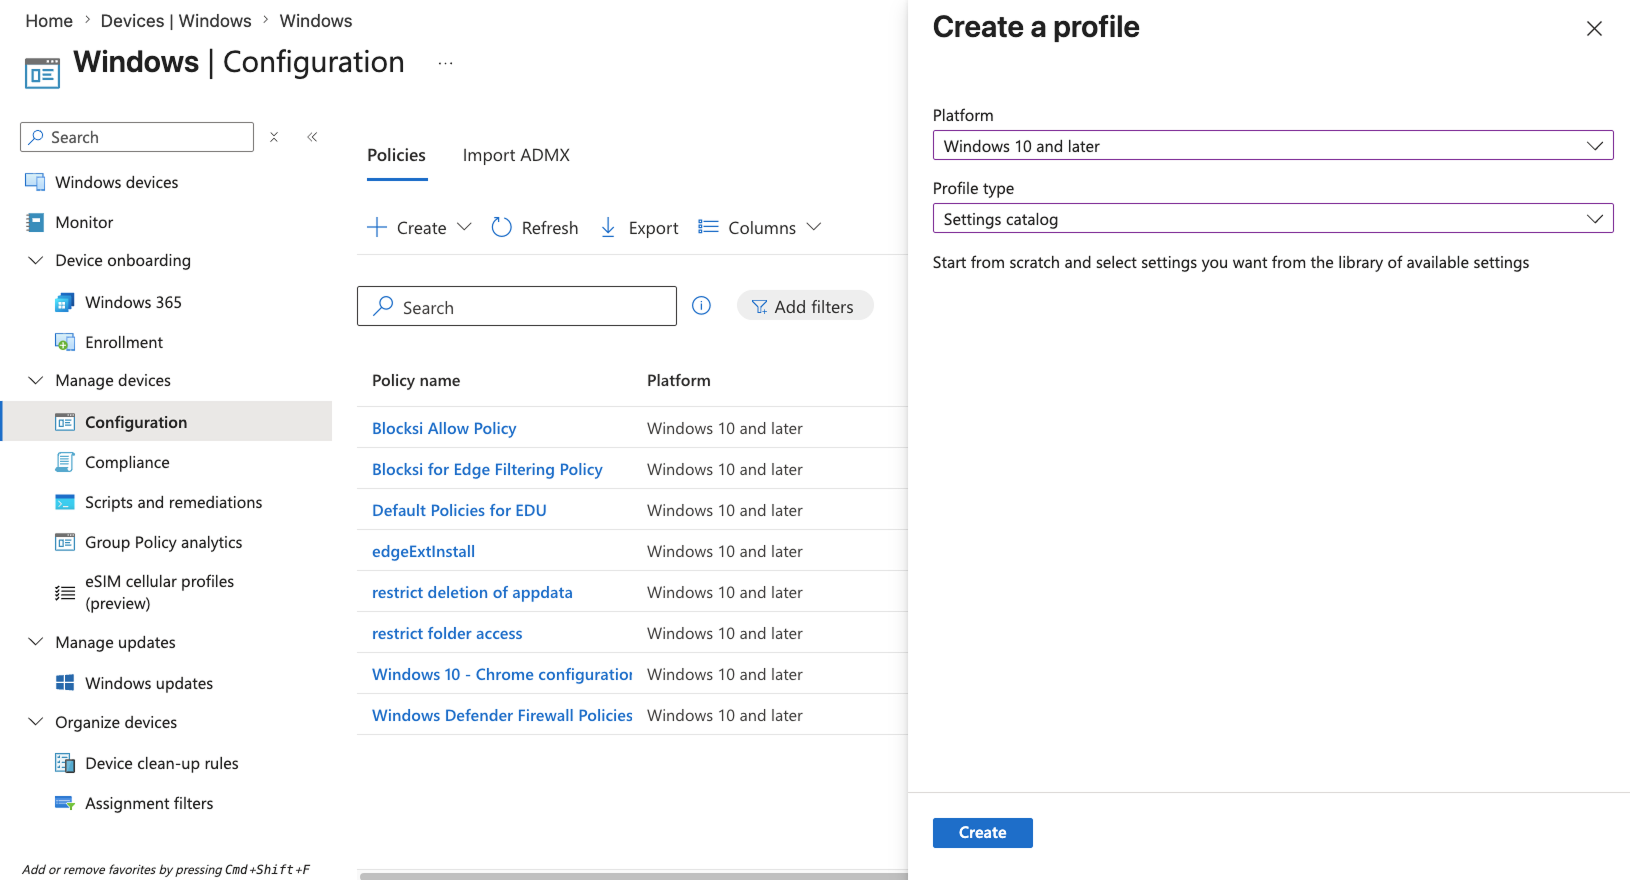Open the Blocksi Allow Policy link
The height and width of the screenshot is (880, 1630).
coord(444,428)
